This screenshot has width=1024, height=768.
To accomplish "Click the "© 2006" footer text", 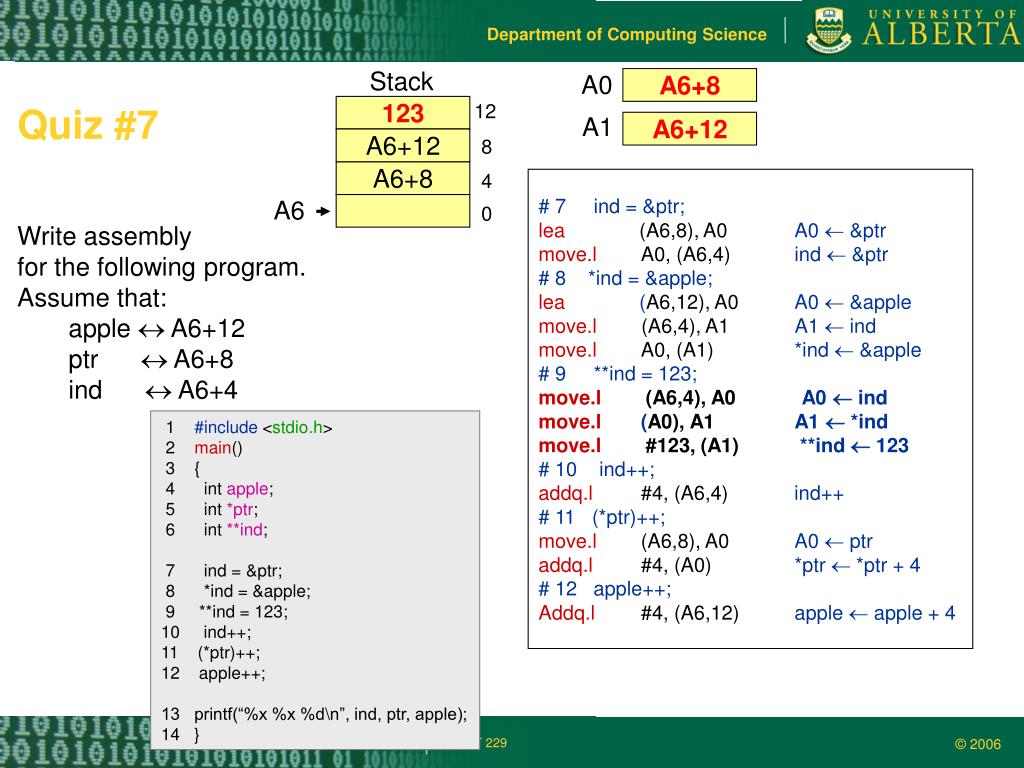I will (x=978, y=744).
